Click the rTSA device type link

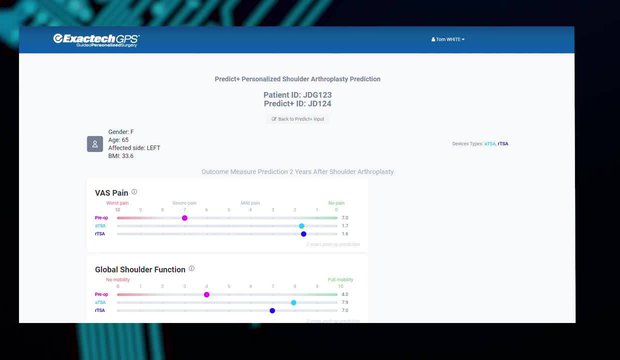click(x=503, y=144)
